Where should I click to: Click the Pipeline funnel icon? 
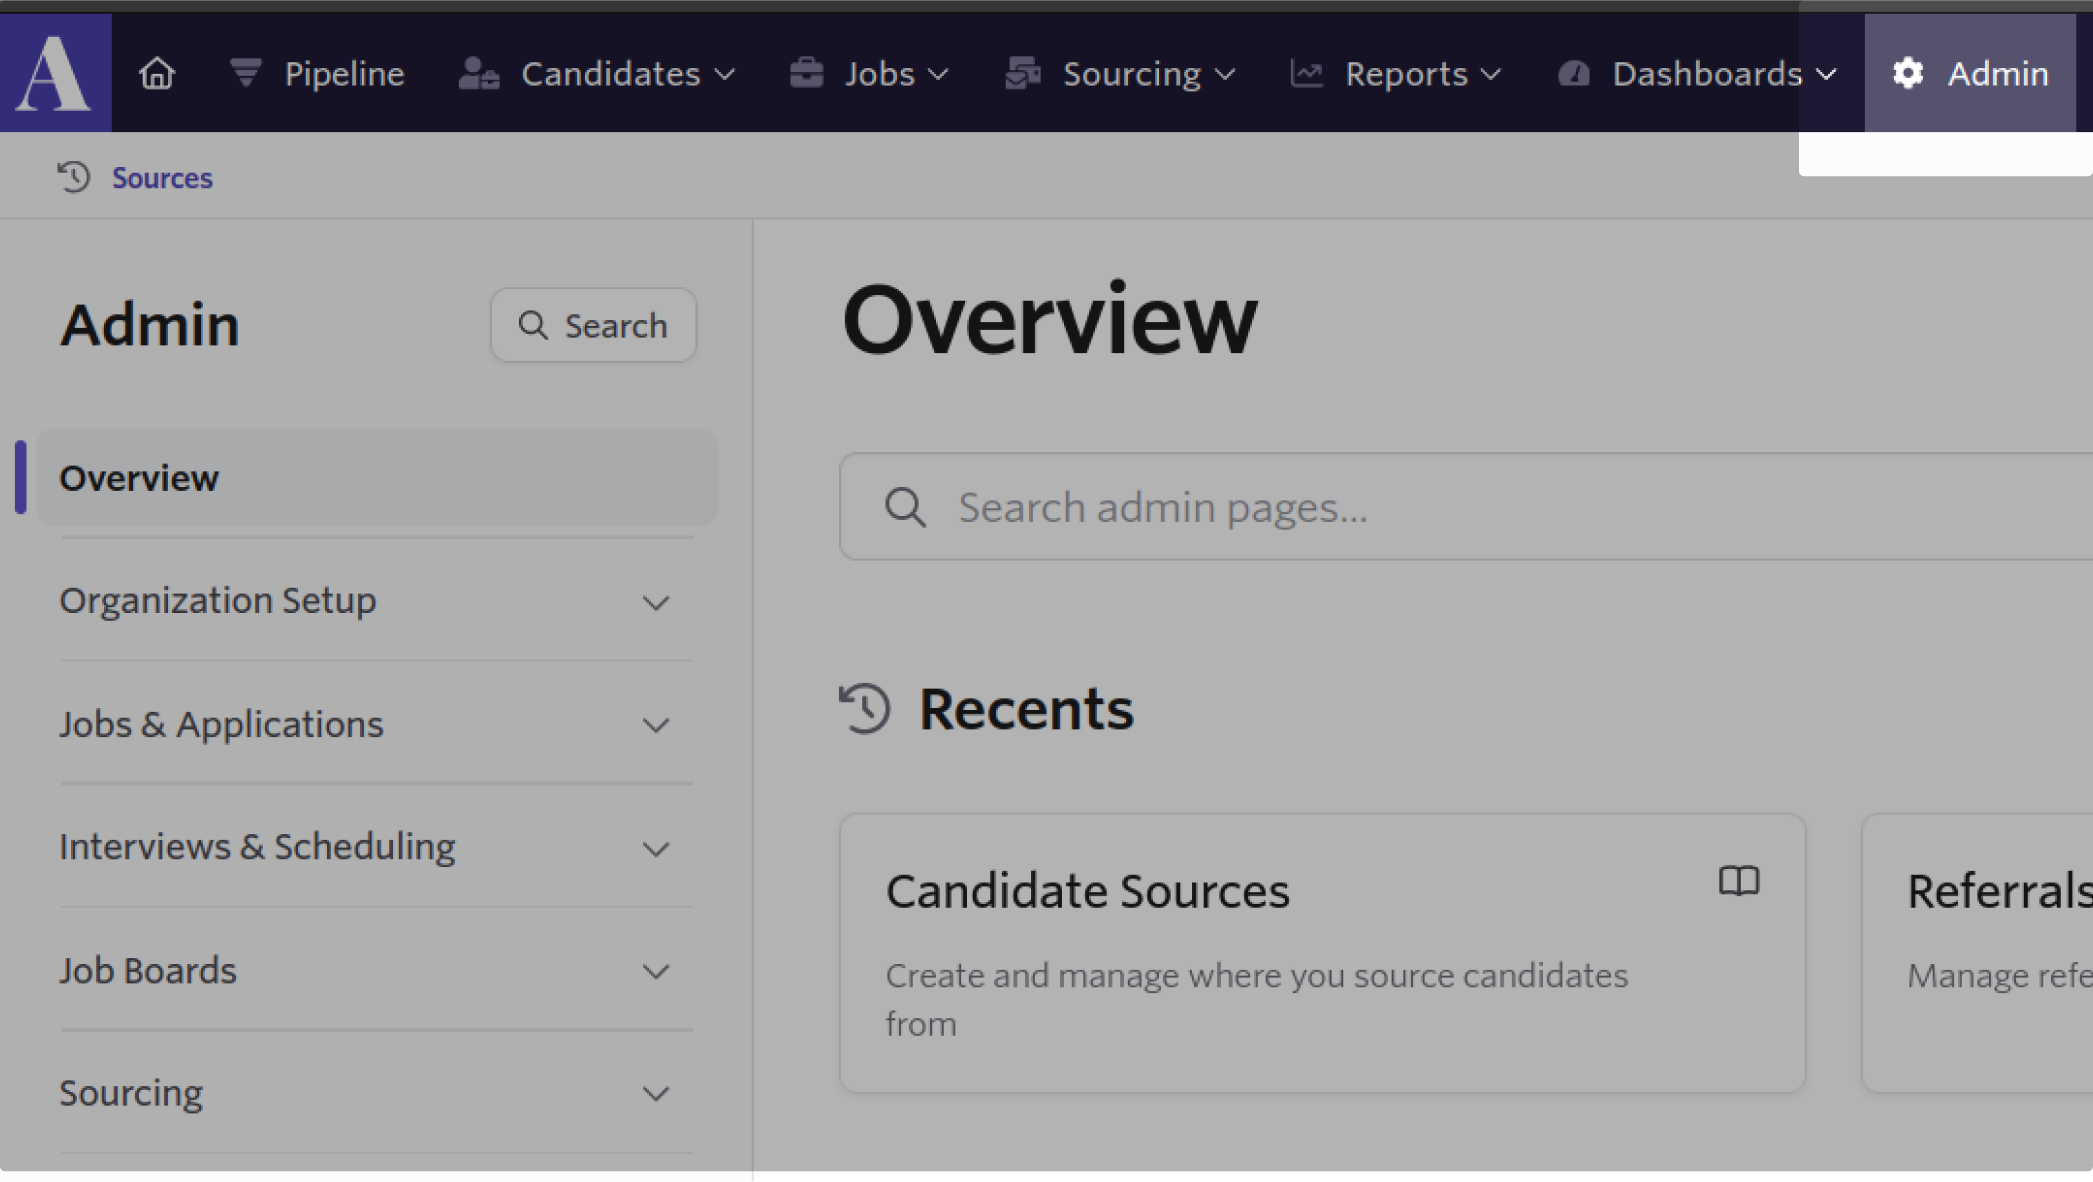[x=245, y=73]
